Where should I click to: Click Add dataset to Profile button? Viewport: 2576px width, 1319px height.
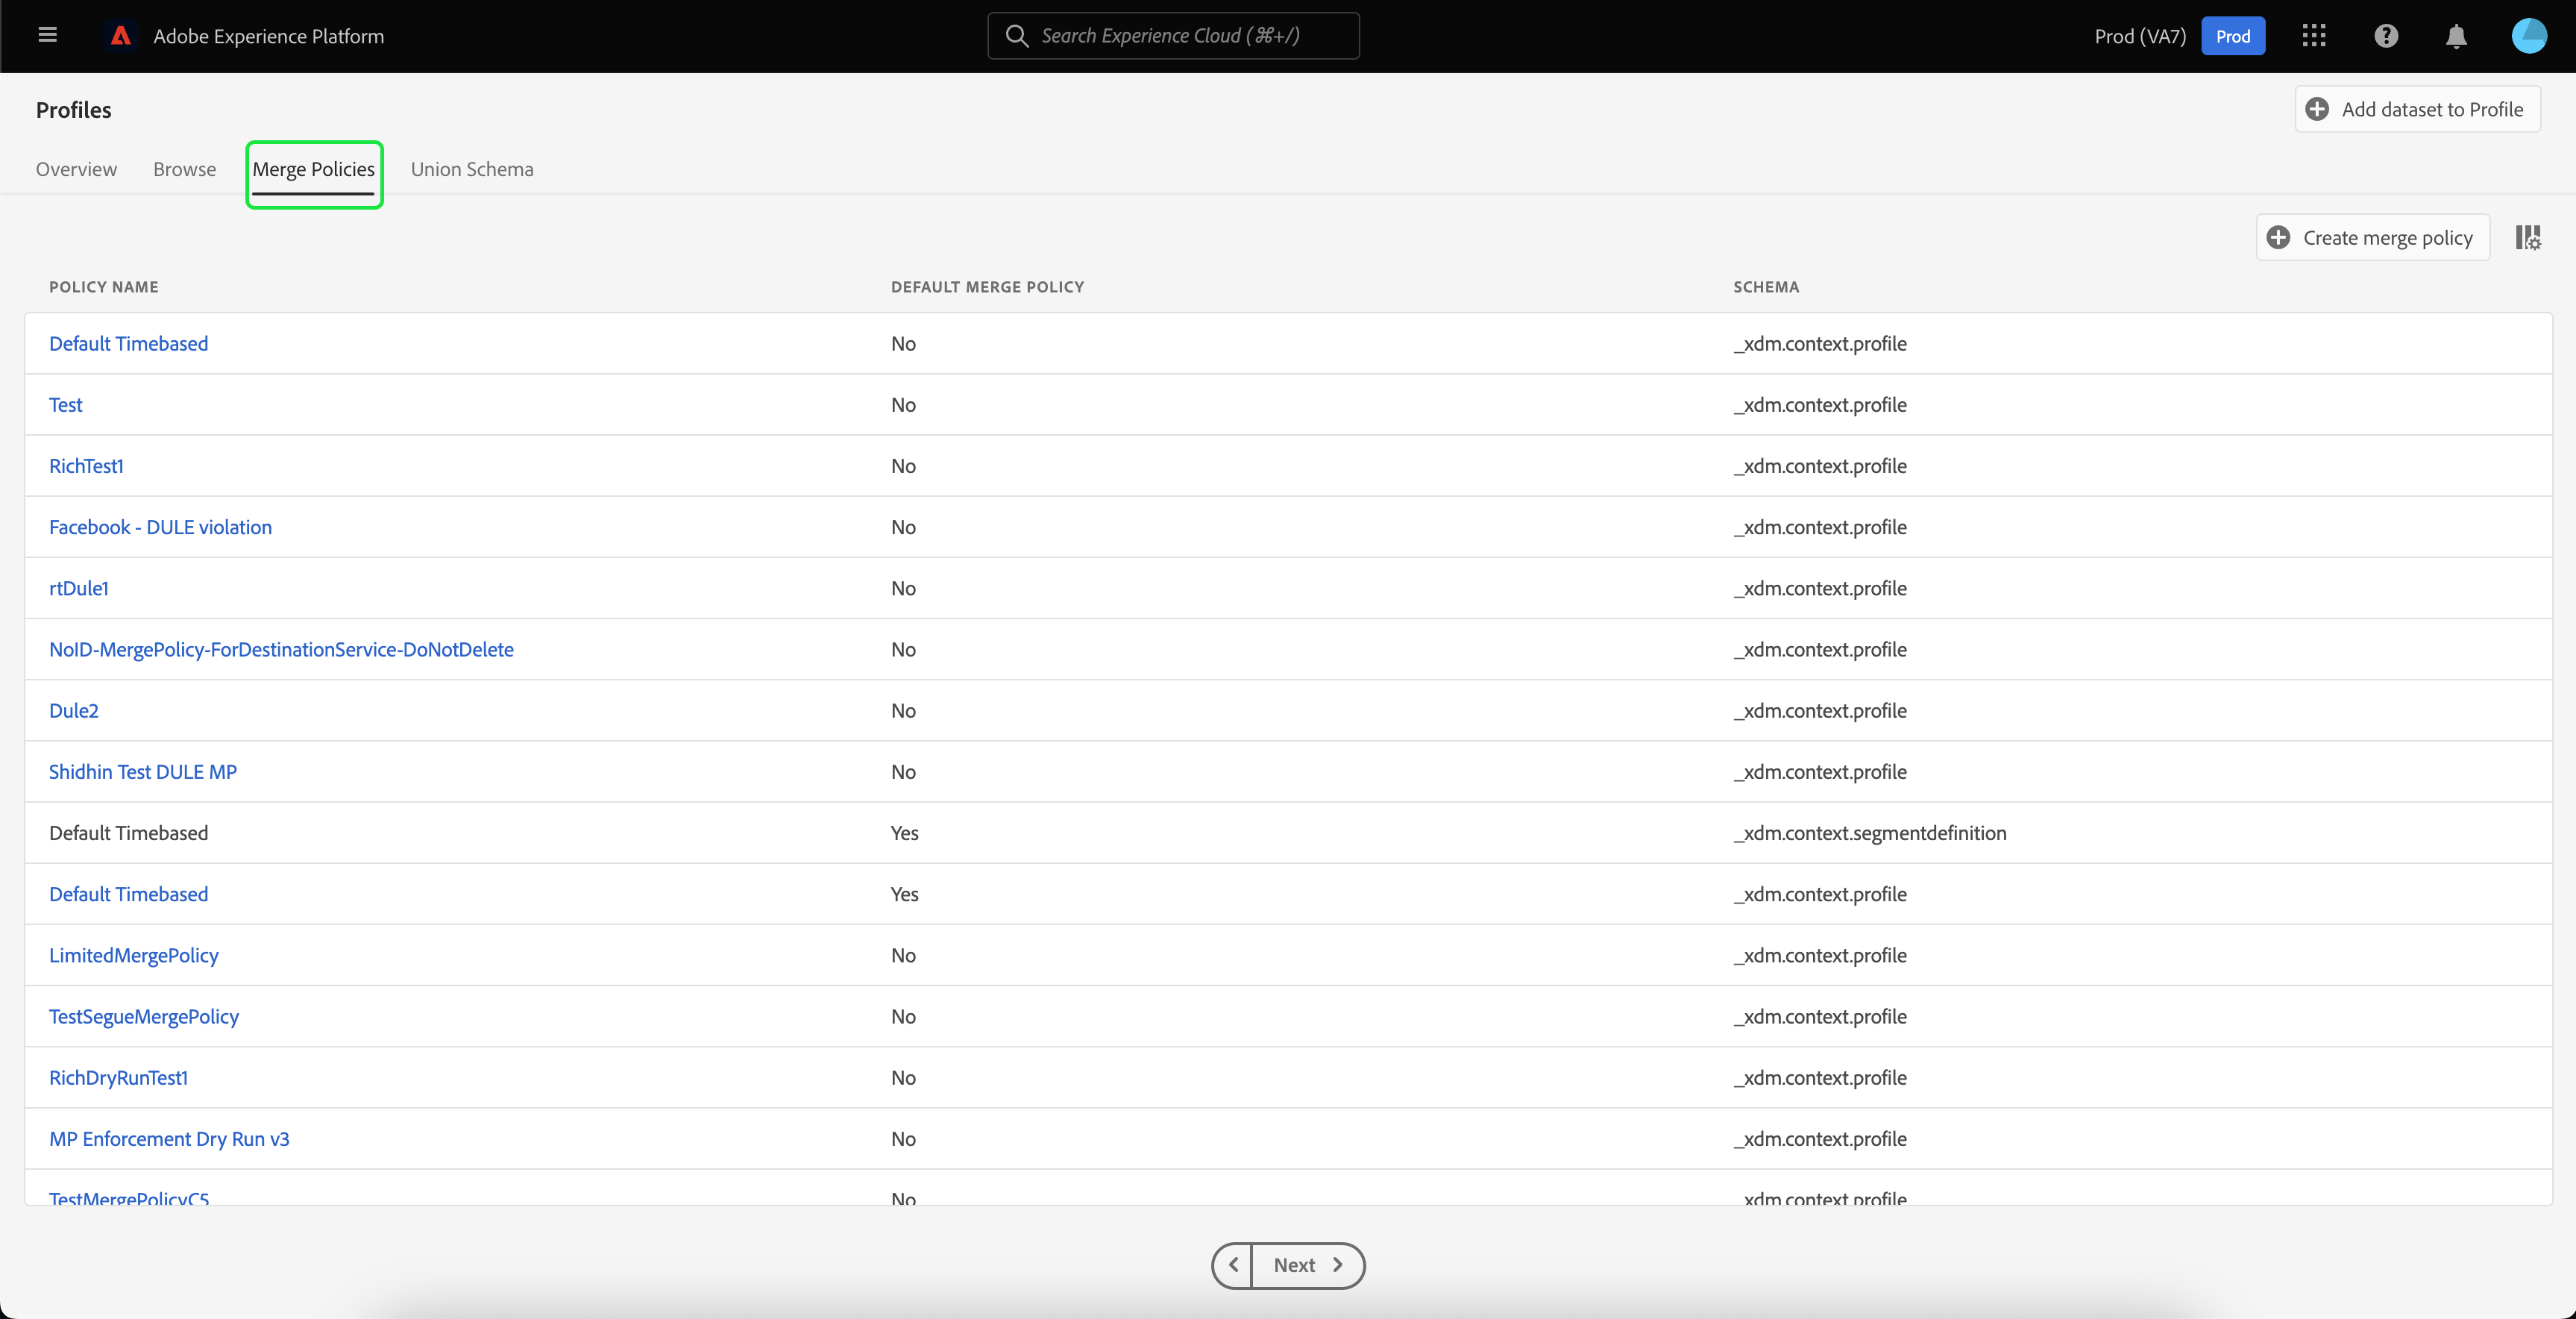(2417, 110)
